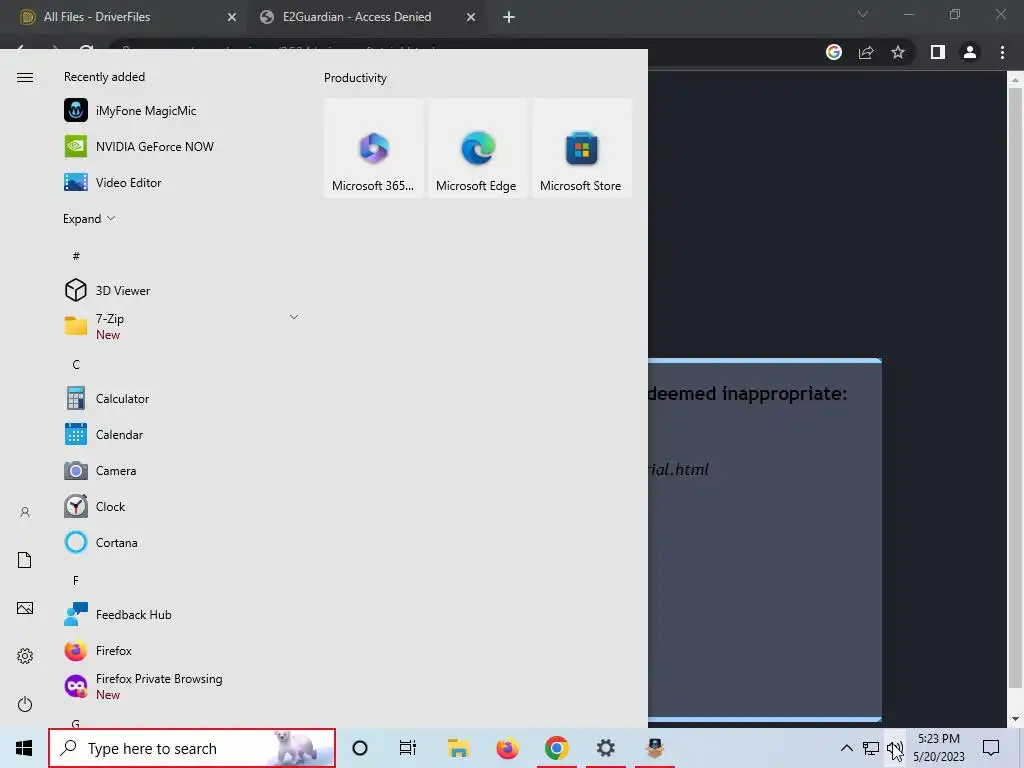The width and height of the screenshot is (1024, 768).
Task: Open the Microsoft Store tile
Action: pos(581,148)
